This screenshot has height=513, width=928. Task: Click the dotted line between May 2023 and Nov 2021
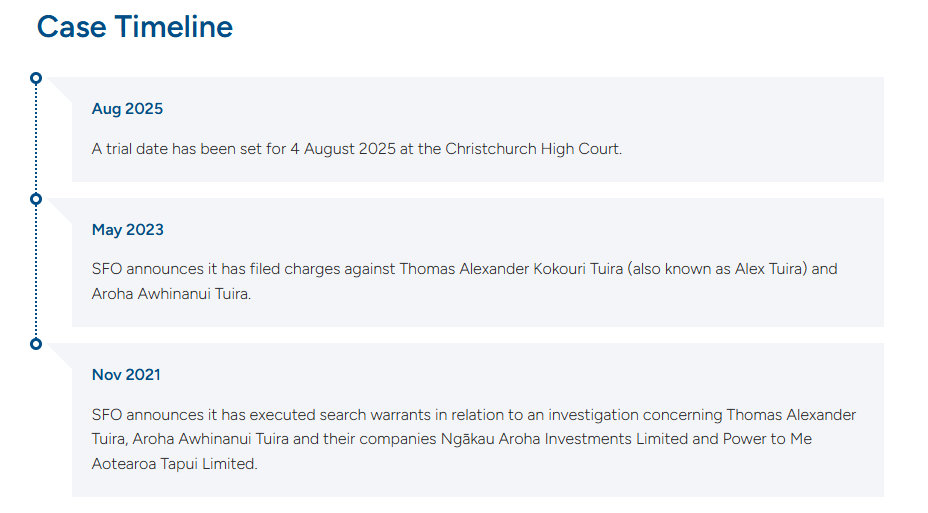[36, 272]
